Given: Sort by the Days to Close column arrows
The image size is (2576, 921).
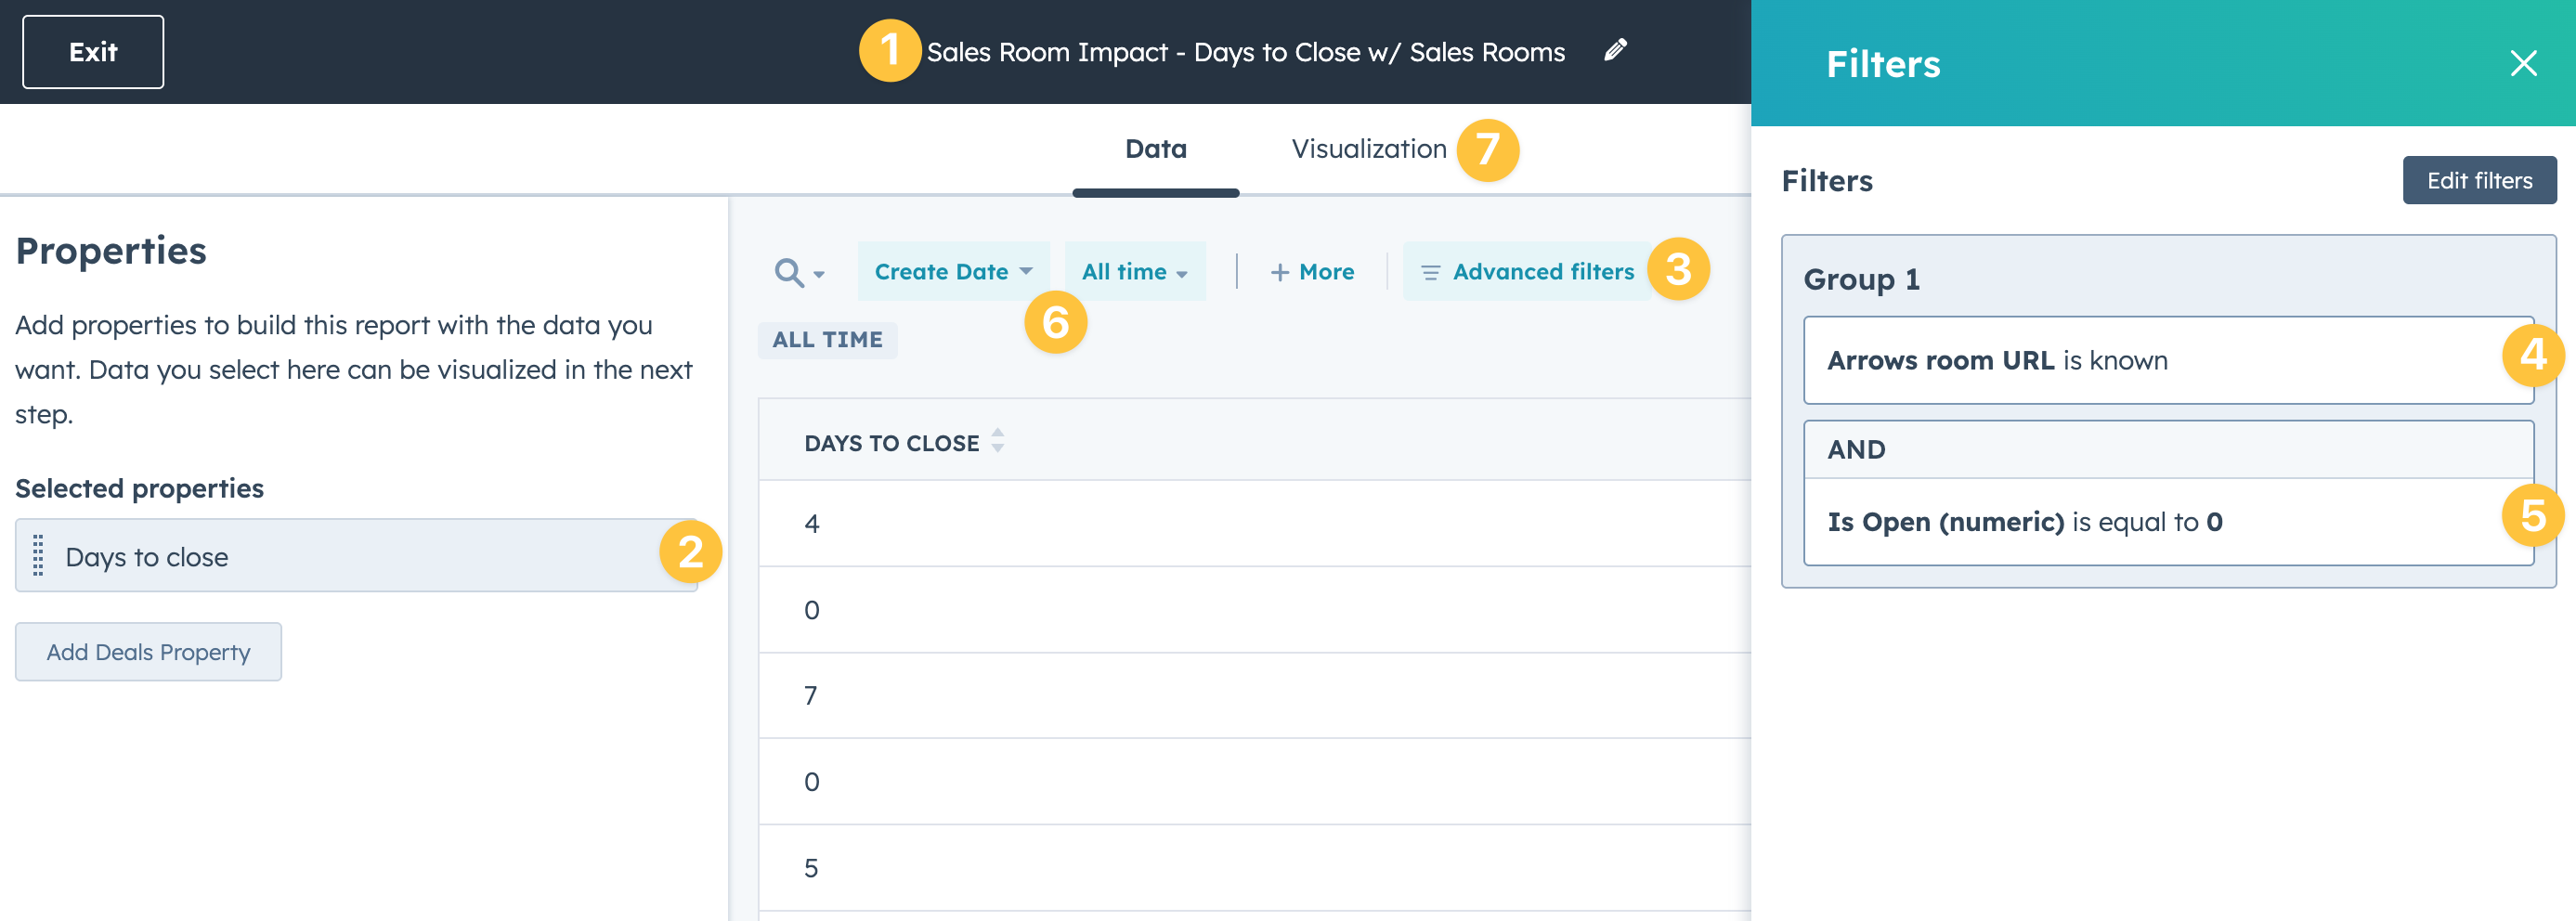Looking at the screenshot, I should pyautogui.click(x=997, y=441).
